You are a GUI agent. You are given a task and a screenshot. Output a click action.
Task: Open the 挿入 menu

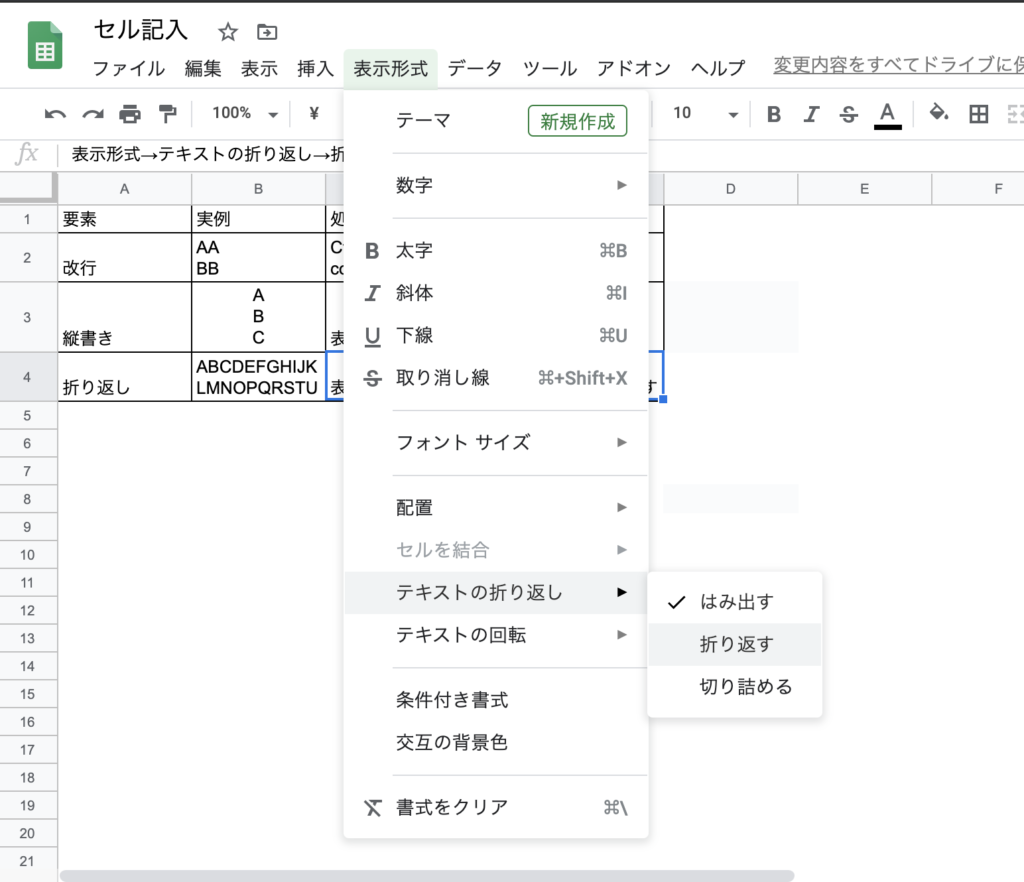tap(315, 68)
